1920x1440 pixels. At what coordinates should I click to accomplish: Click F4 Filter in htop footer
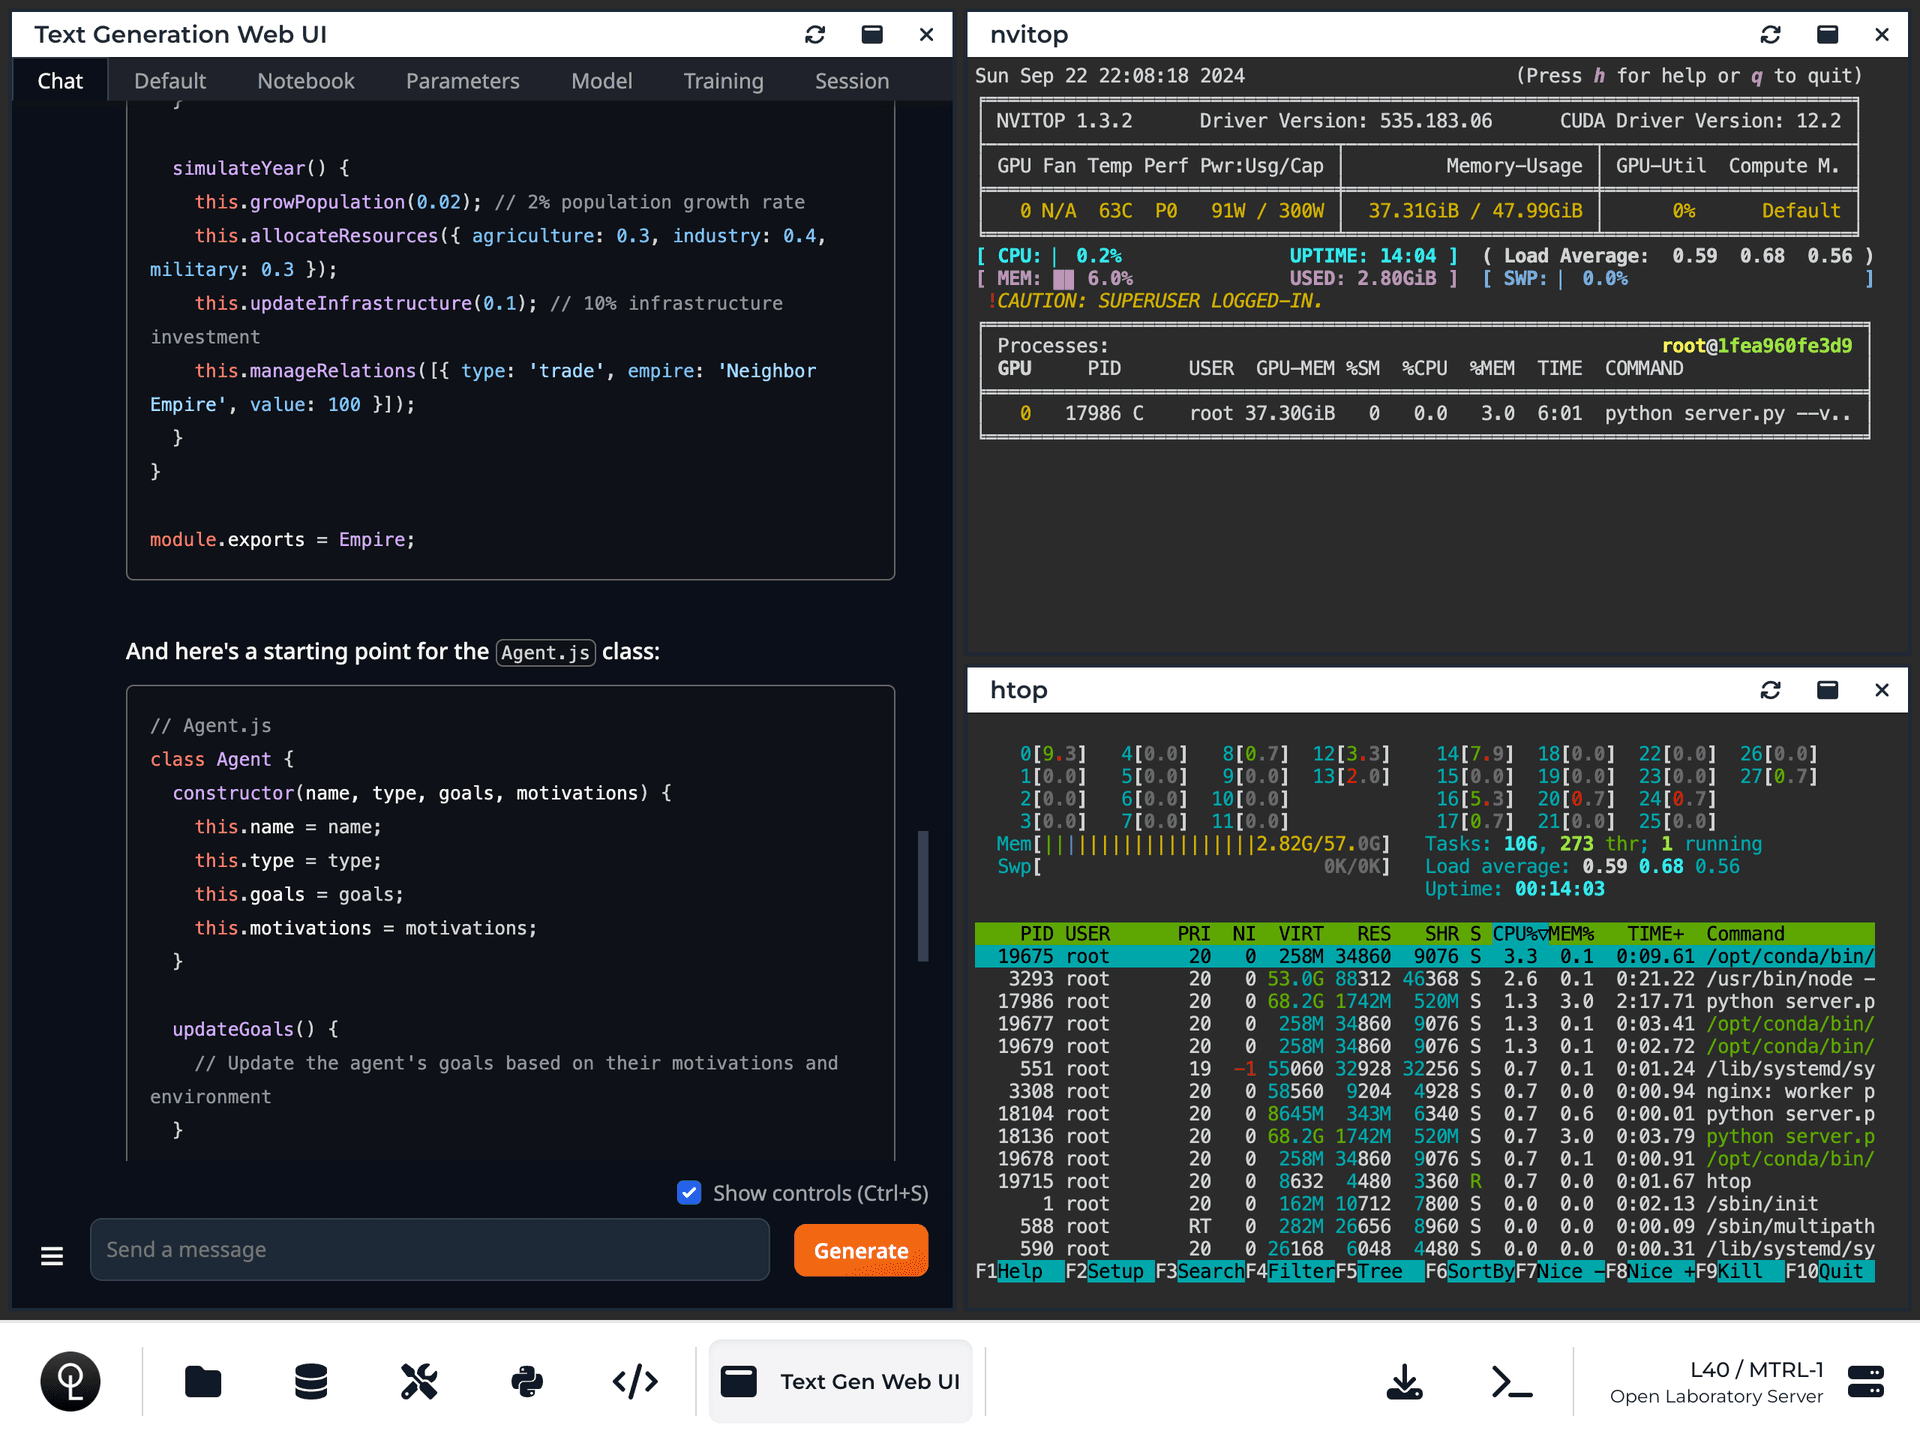click(1289, 1271)
